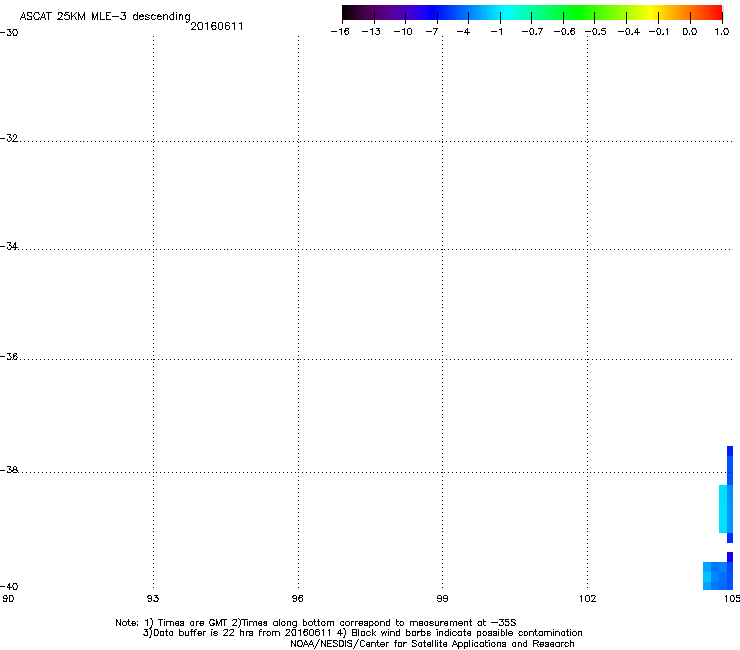Click latitude axis label -30
This screenshot has width=740, height=650.
pos(9,33)
